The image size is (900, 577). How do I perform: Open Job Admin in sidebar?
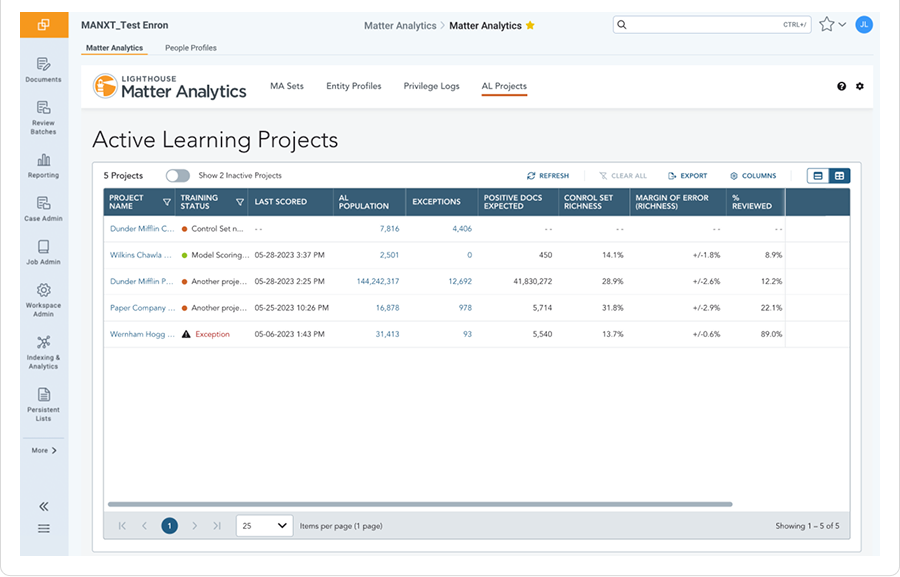[44, 252]
